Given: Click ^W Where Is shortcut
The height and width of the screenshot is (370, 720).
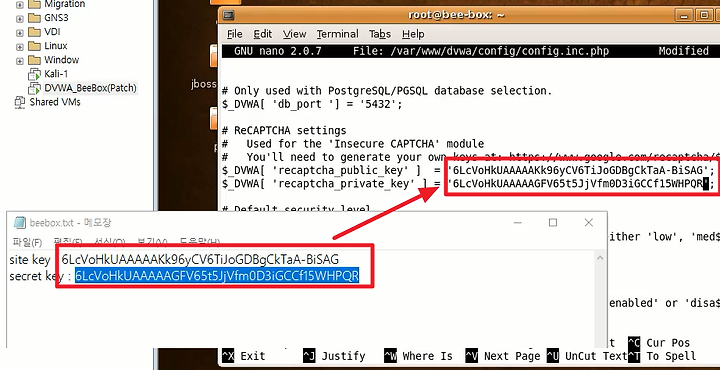Looking at the screenshot, I should (x=418, y=356).
